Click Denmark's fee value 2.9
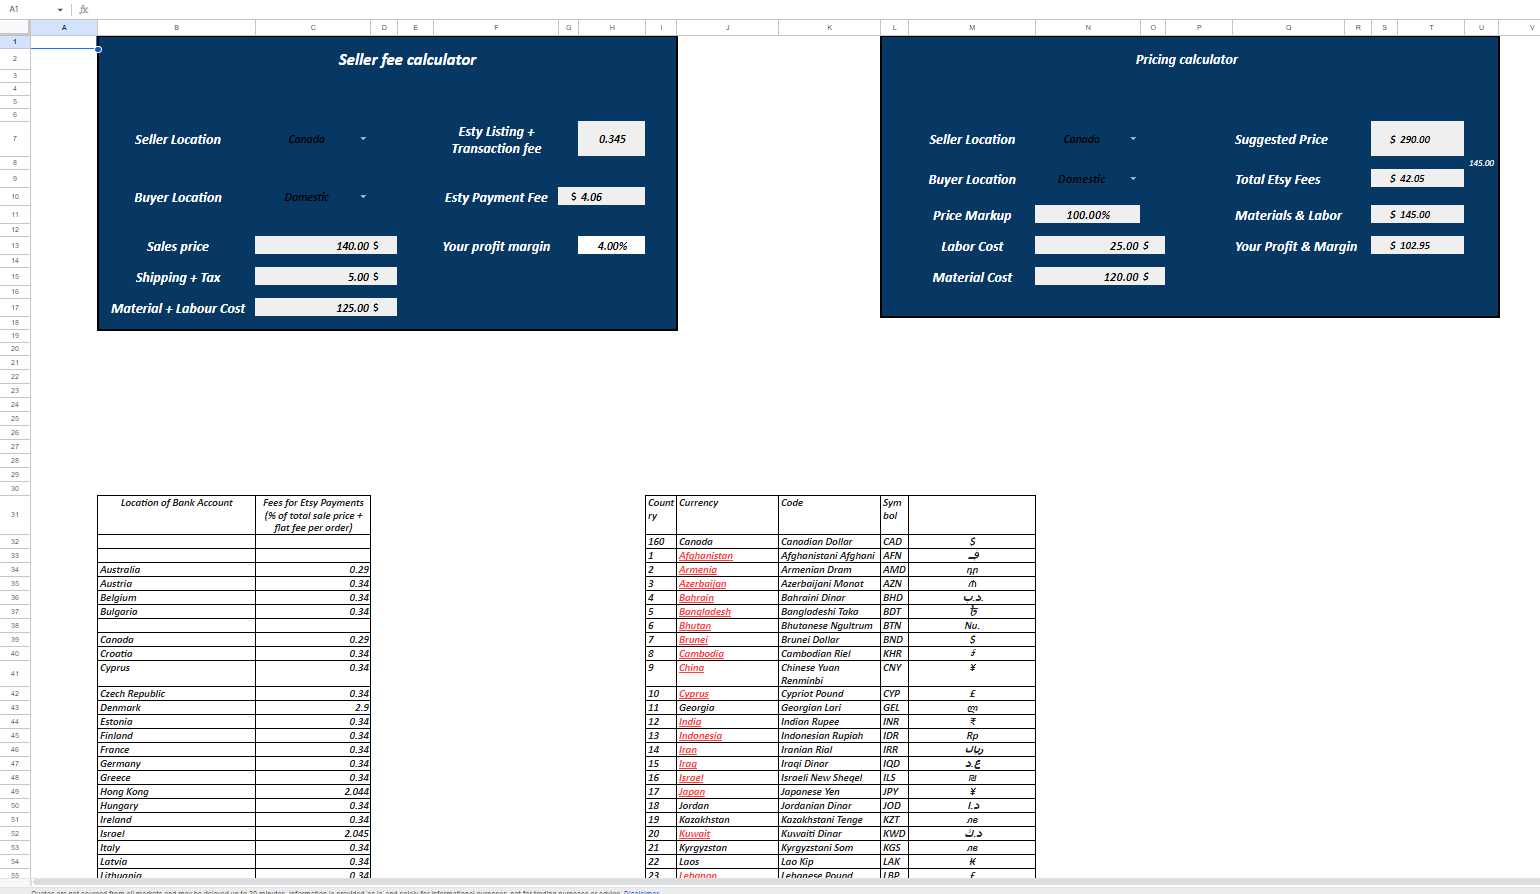This screenshot has width=1540, height=894. point(313,708)
